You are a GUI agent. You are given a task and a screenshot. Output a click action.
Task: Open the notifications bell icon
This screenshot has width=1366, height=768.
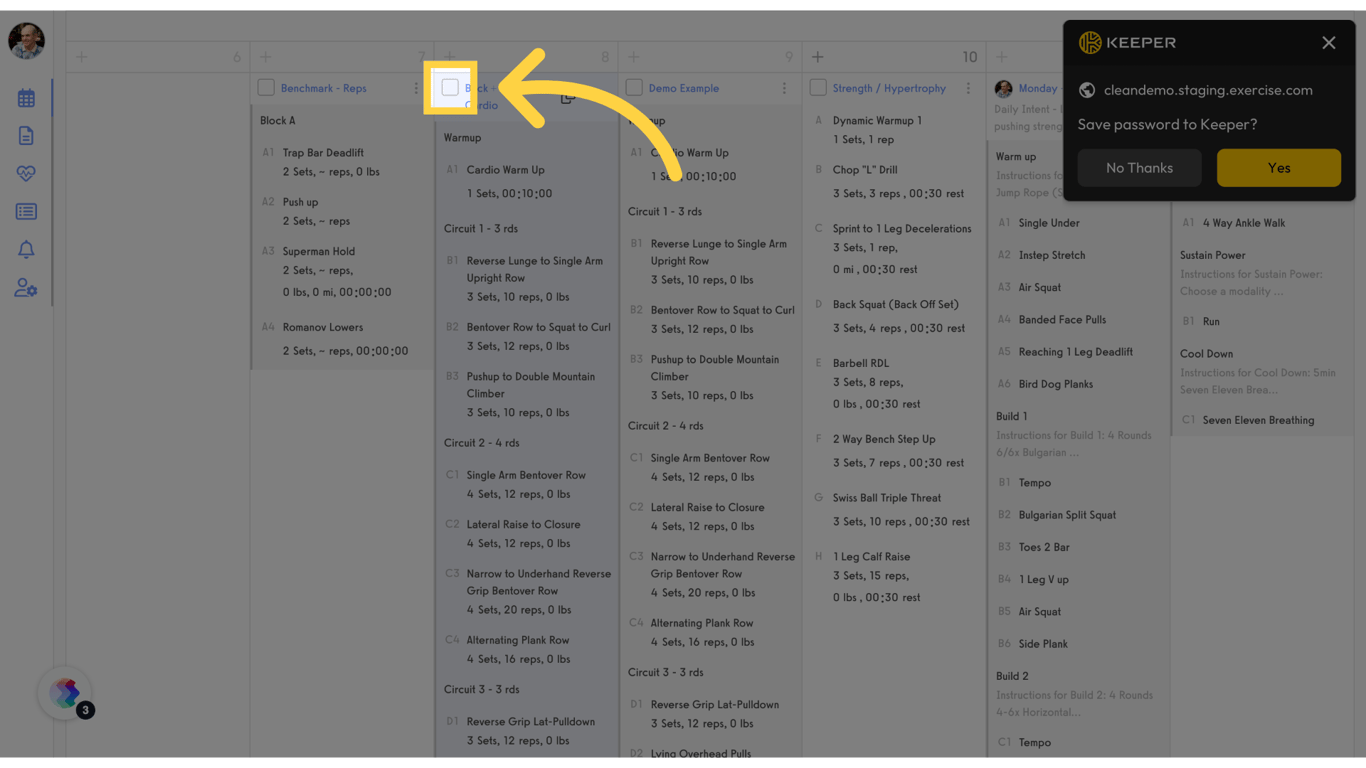tap(26, 249)
